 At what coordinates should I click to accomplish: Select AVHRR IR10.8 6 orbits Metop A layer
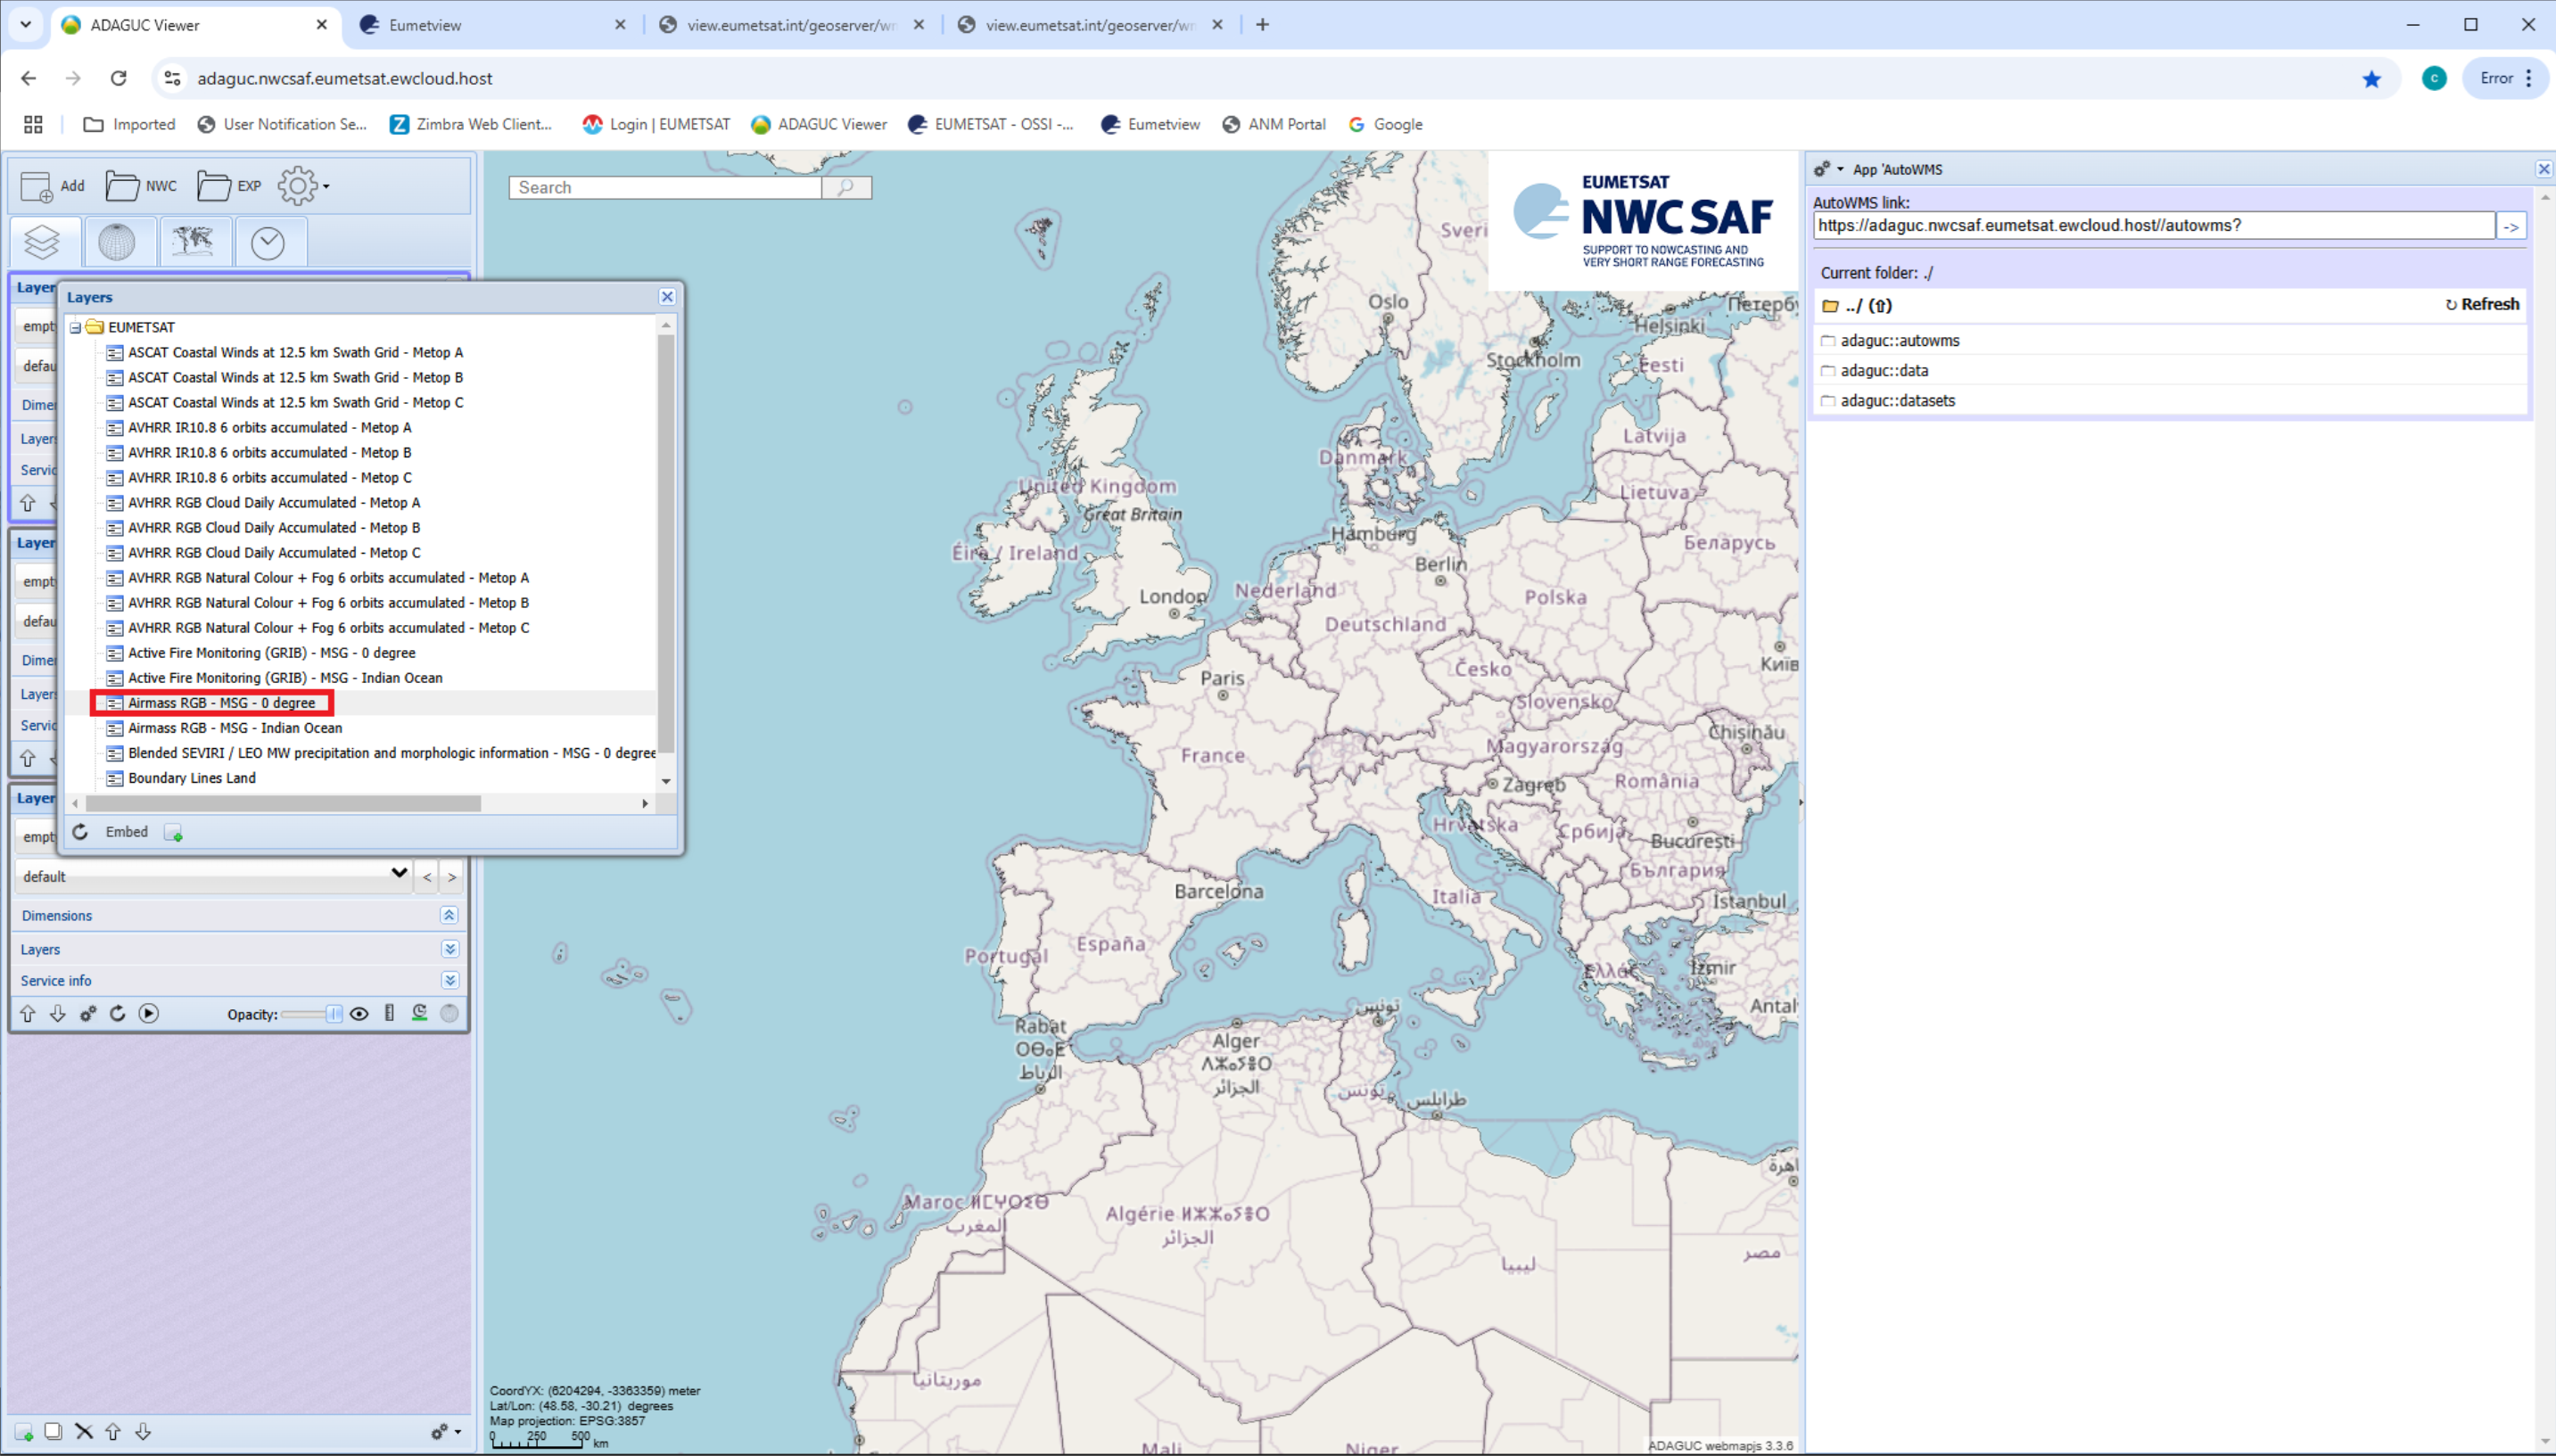pyautogui.click(x=269, y=427)
